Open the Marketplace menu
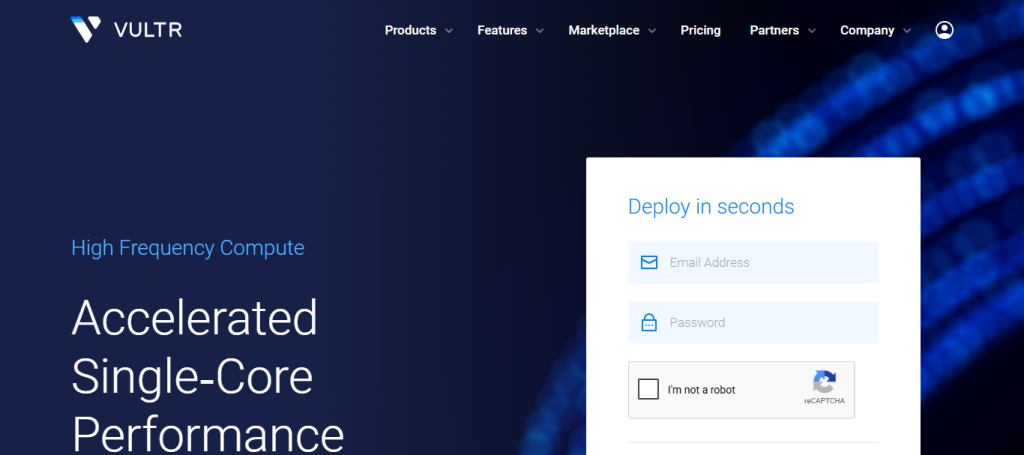The height and width of the screenshot is (455, 1024). tap(604, 30)
